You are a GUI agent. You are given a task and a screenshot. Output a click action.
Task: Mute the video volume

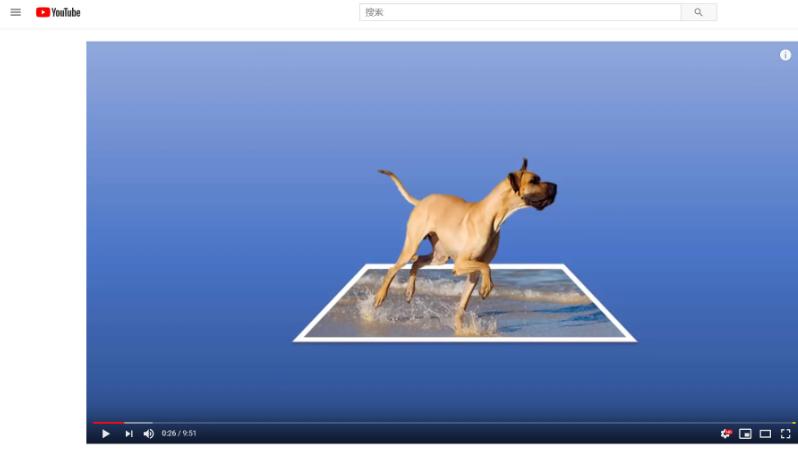tap(149, 434)
